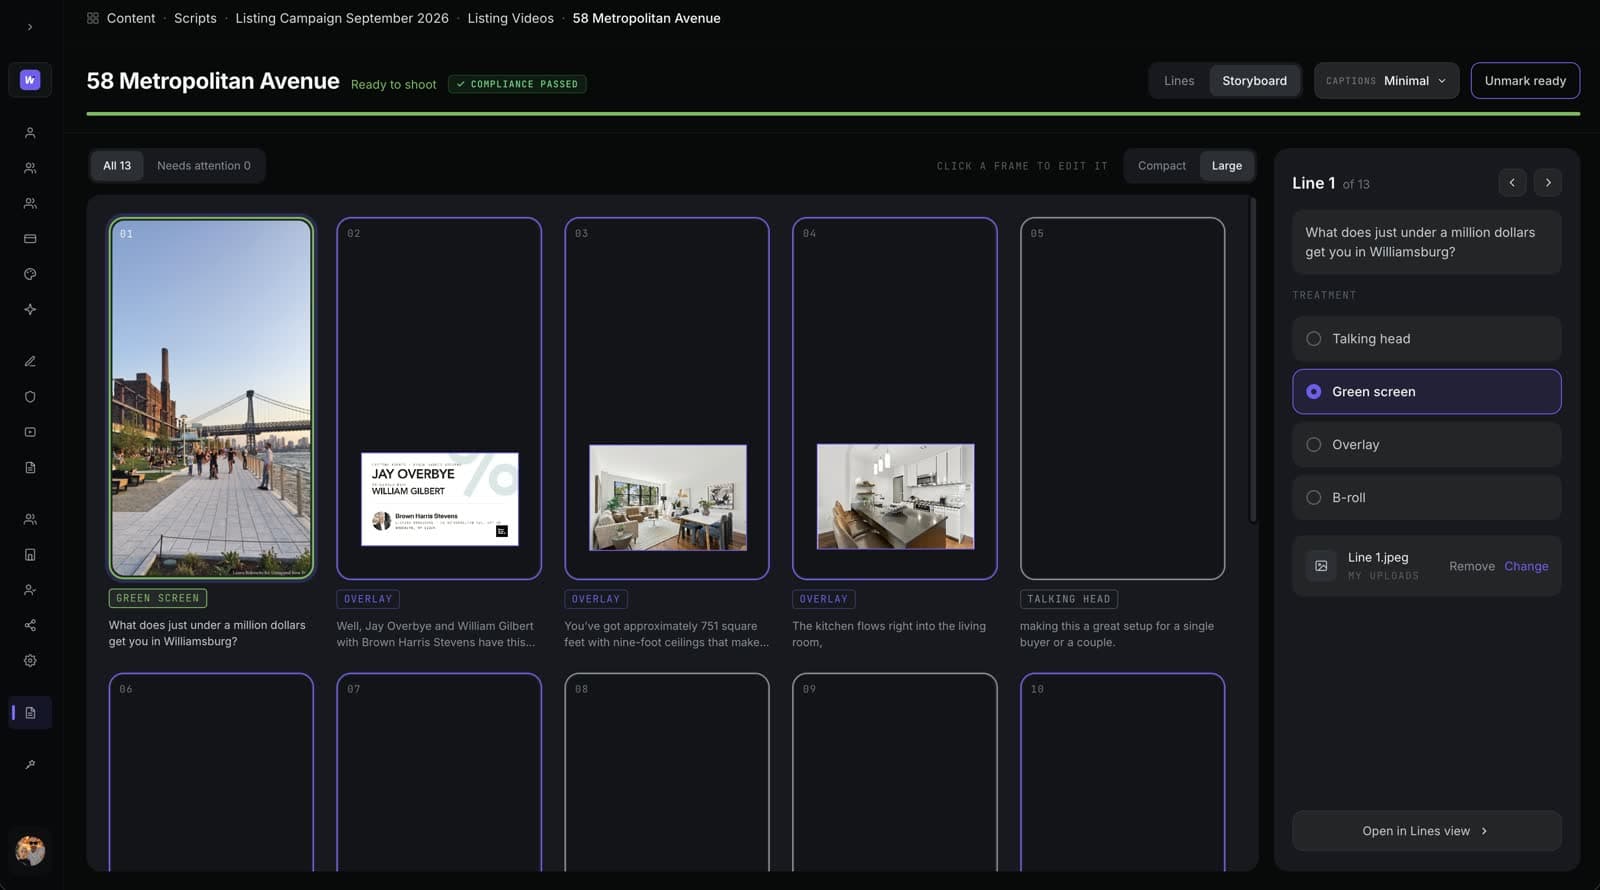Click the Ready to shoot status text
This screenshot has height=890, width=1600.
pyautogui.click(x=393, y=84)
